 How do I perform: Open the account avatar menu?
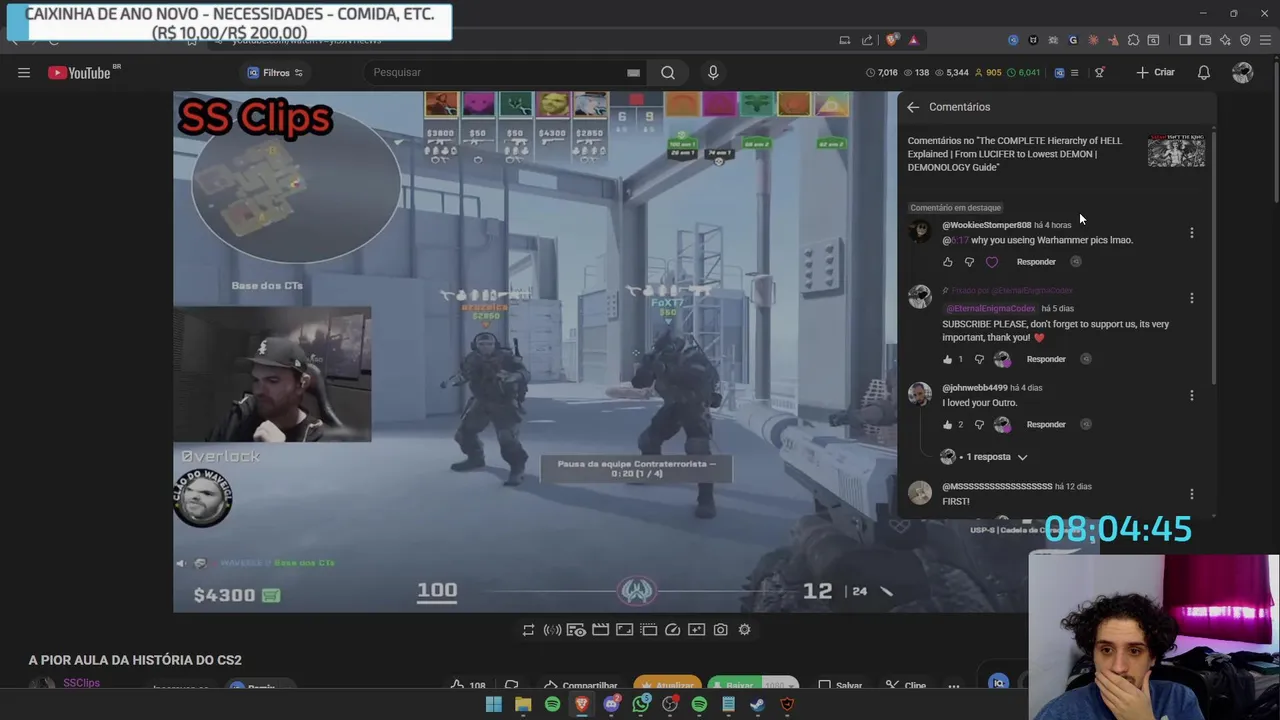[x=1243, y=72]
